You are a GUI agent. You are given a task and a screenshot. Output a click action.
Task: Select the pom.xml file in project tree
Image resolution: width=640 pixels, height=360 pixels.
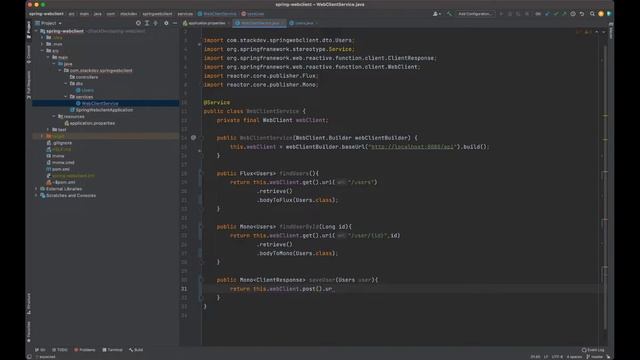tap(58, 169)
